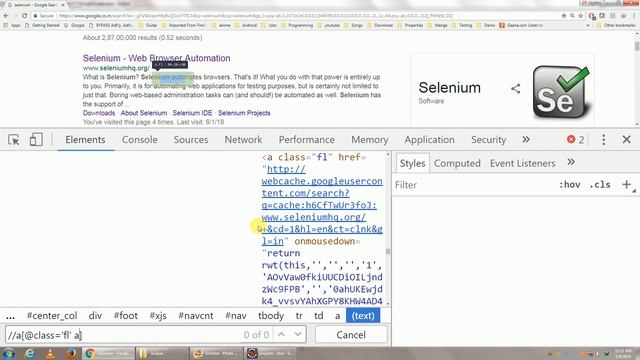Select #foot in DOM breadcrumb
This screenshot has width=640, height=360.
(126, 316)
